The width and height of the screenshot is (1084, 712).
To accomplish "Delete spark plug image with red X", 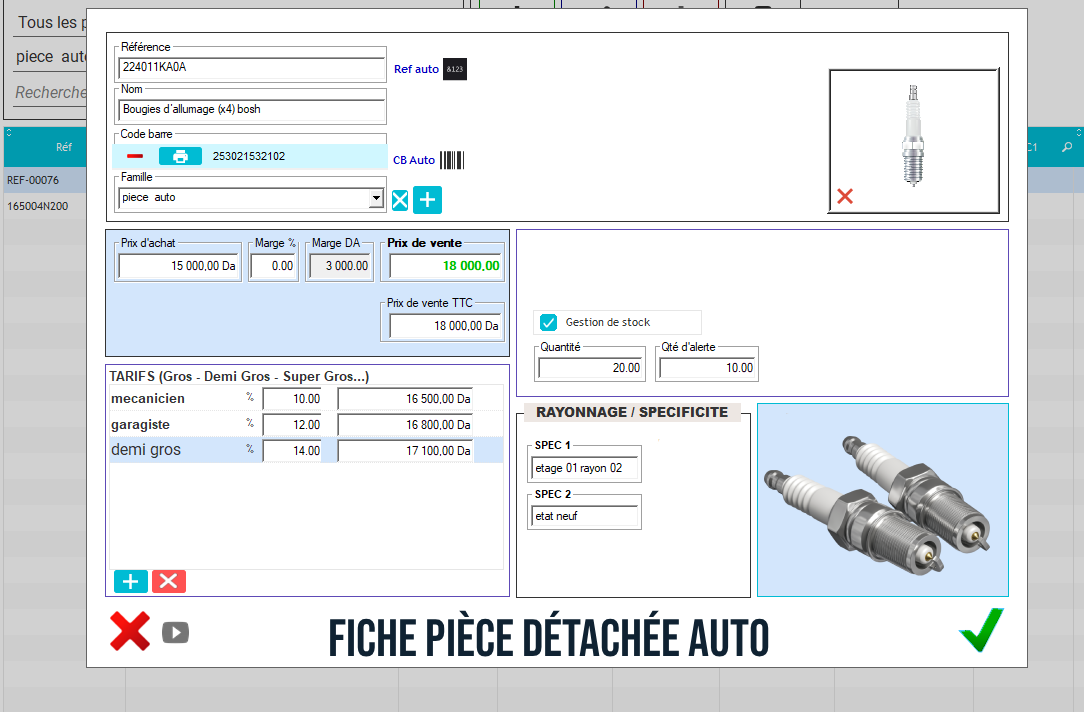I will tap(845, 196).
